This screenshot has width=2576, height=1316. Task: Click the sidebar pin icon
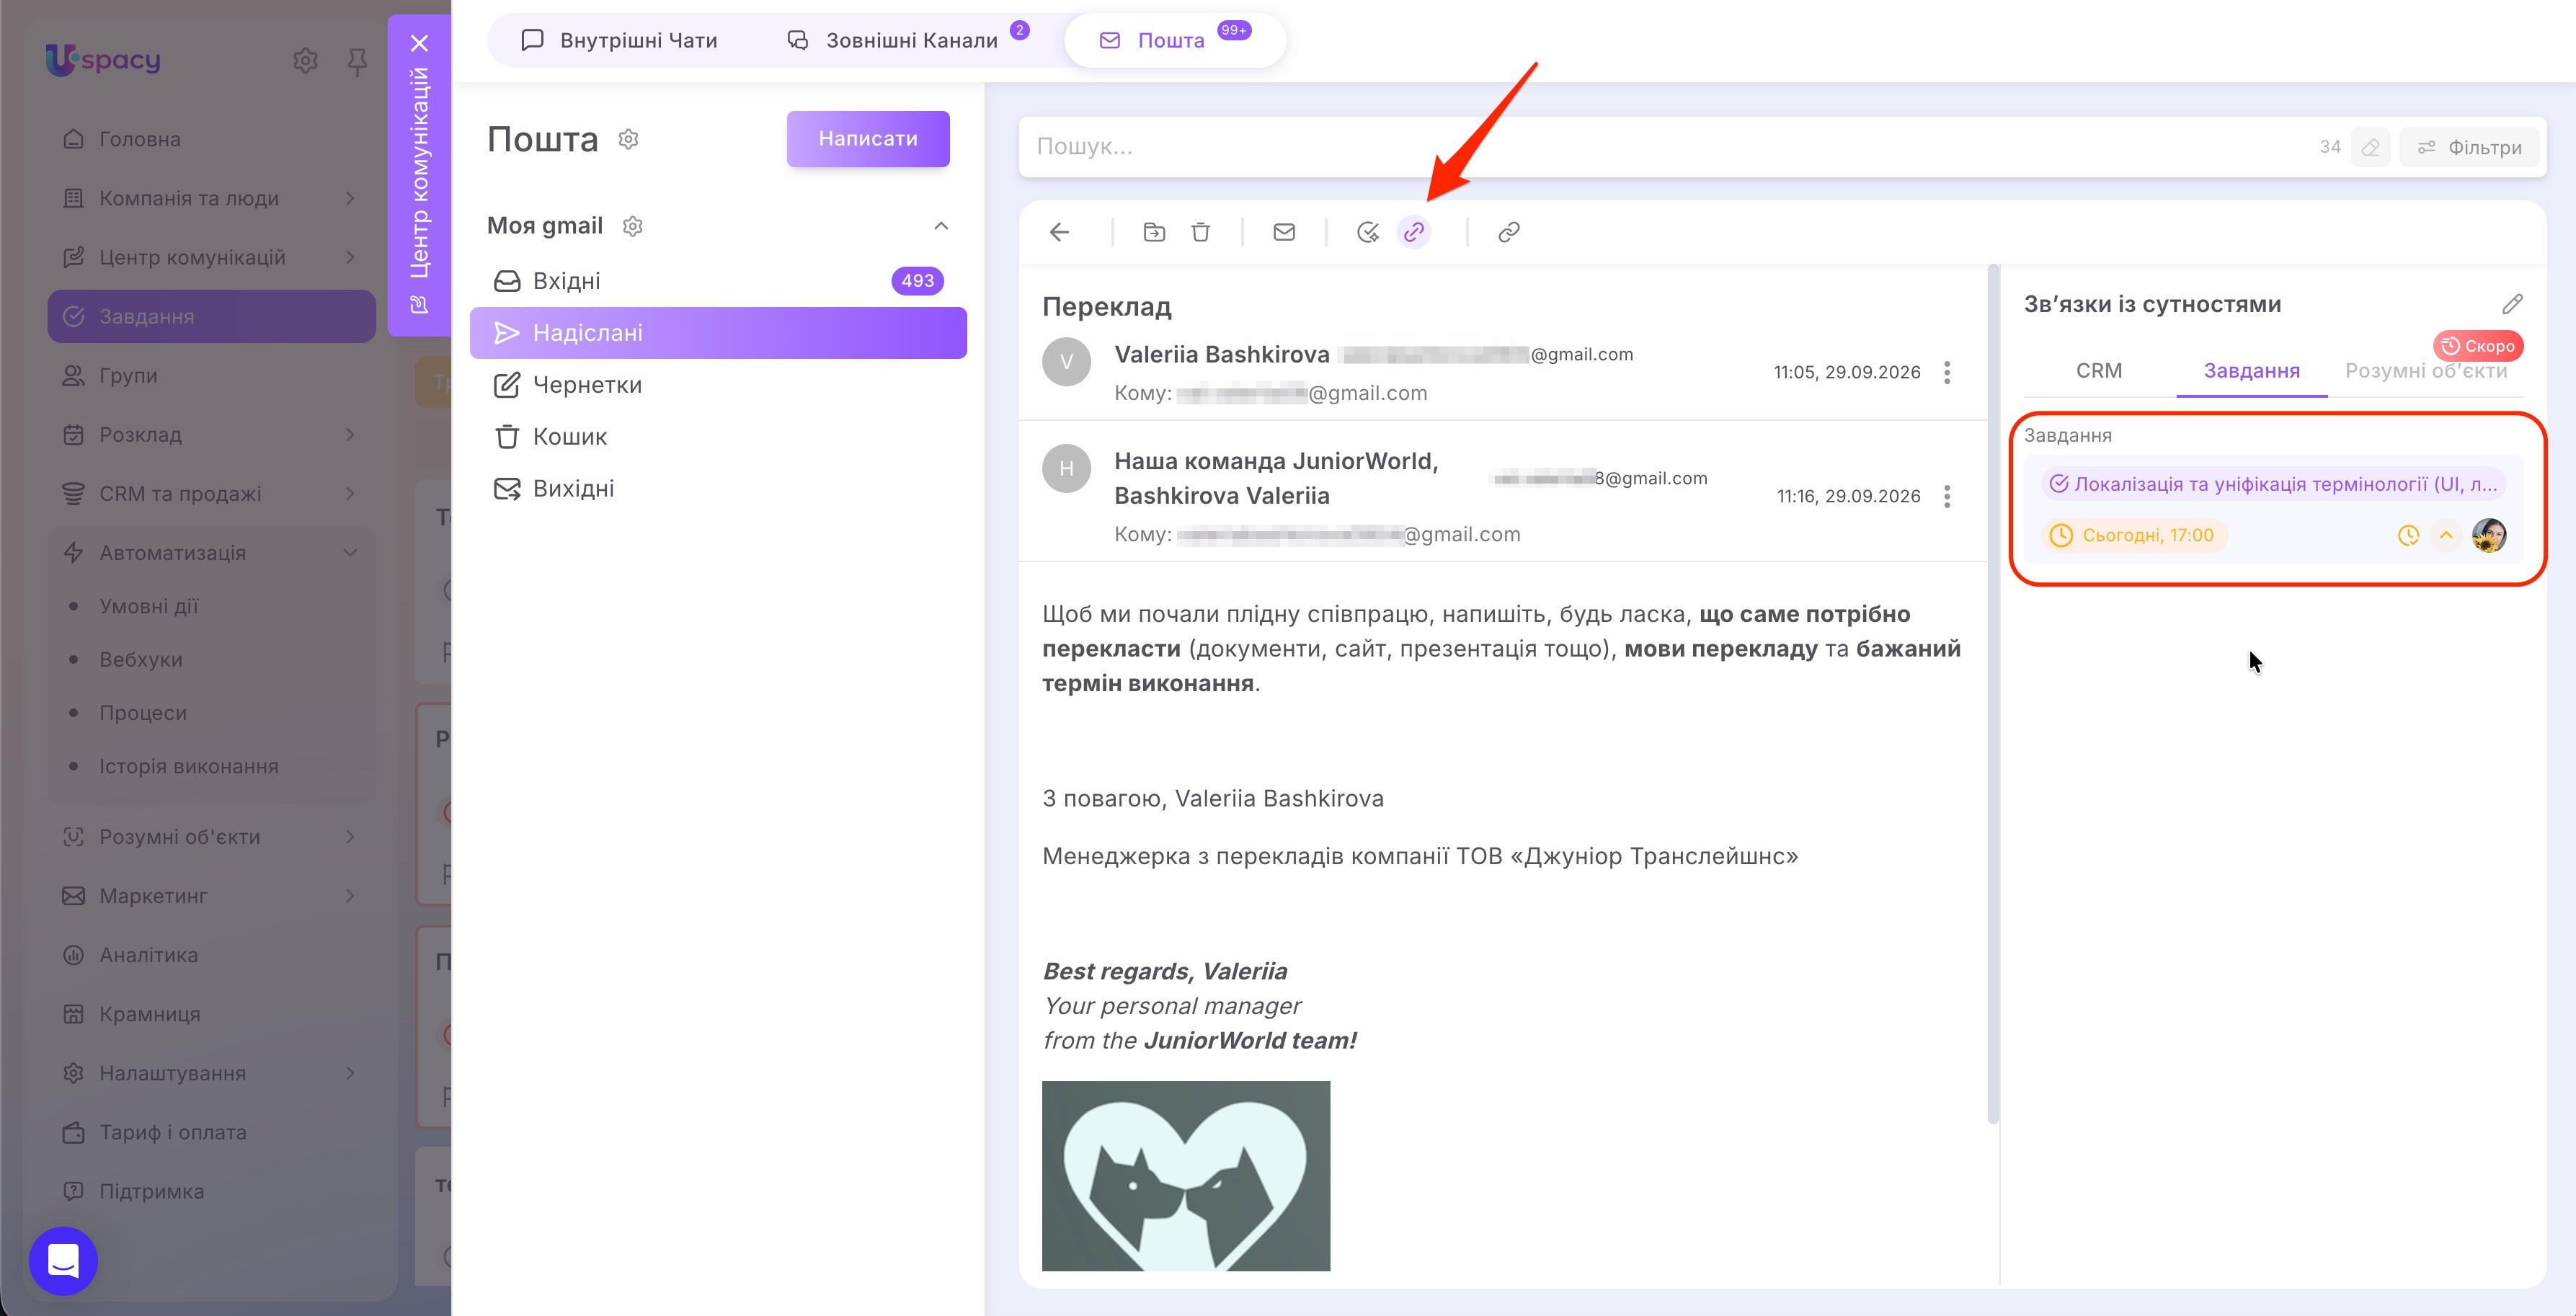tap(357, 62)
